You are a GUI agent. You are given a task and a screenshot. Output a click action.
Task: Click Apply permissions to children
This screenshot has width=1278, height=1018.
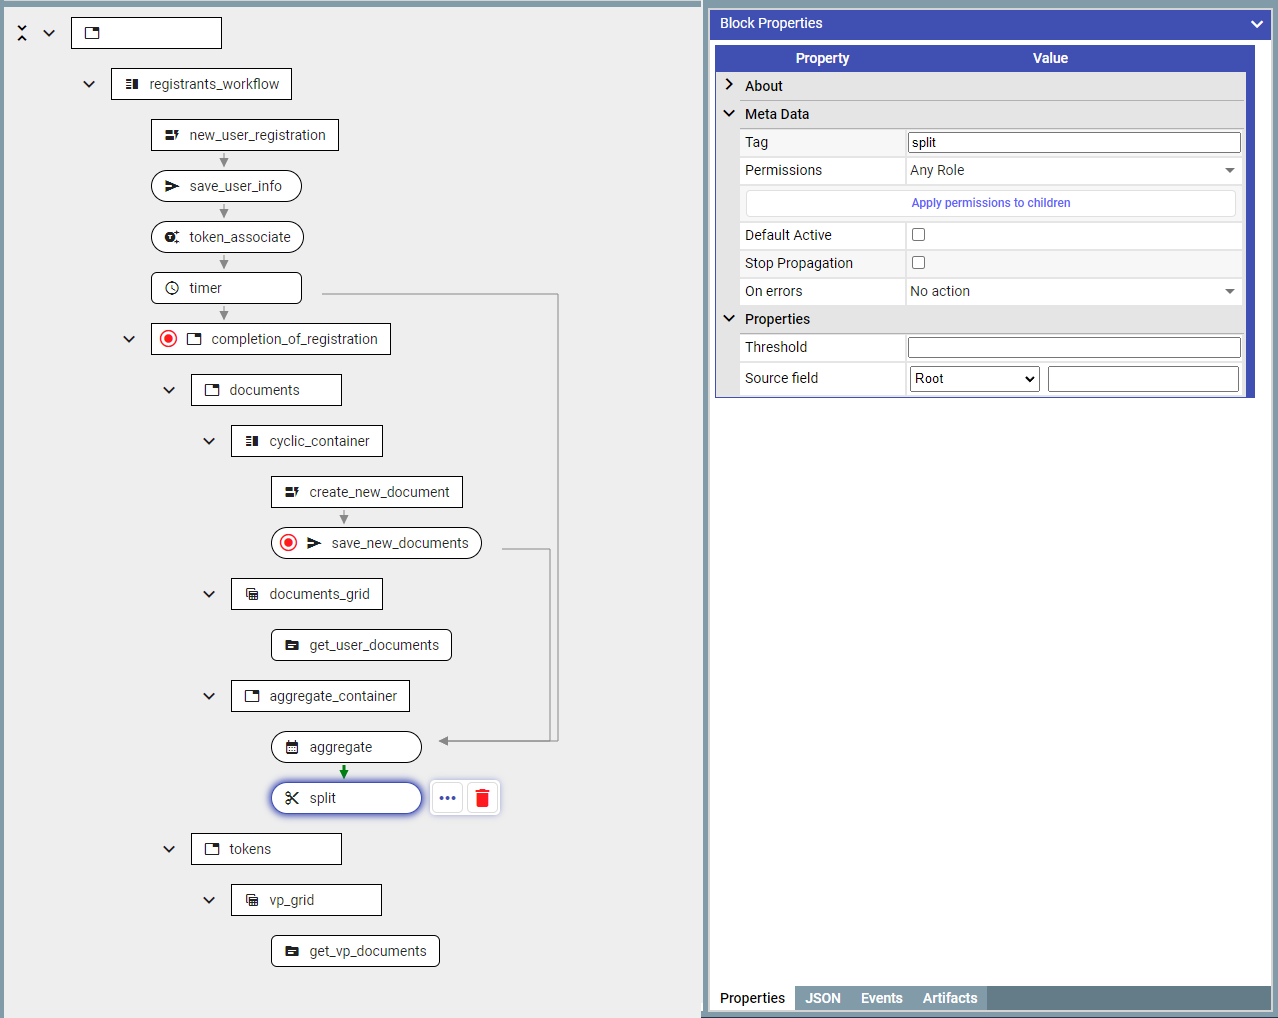pyautogui.click(x=990, y=203)
